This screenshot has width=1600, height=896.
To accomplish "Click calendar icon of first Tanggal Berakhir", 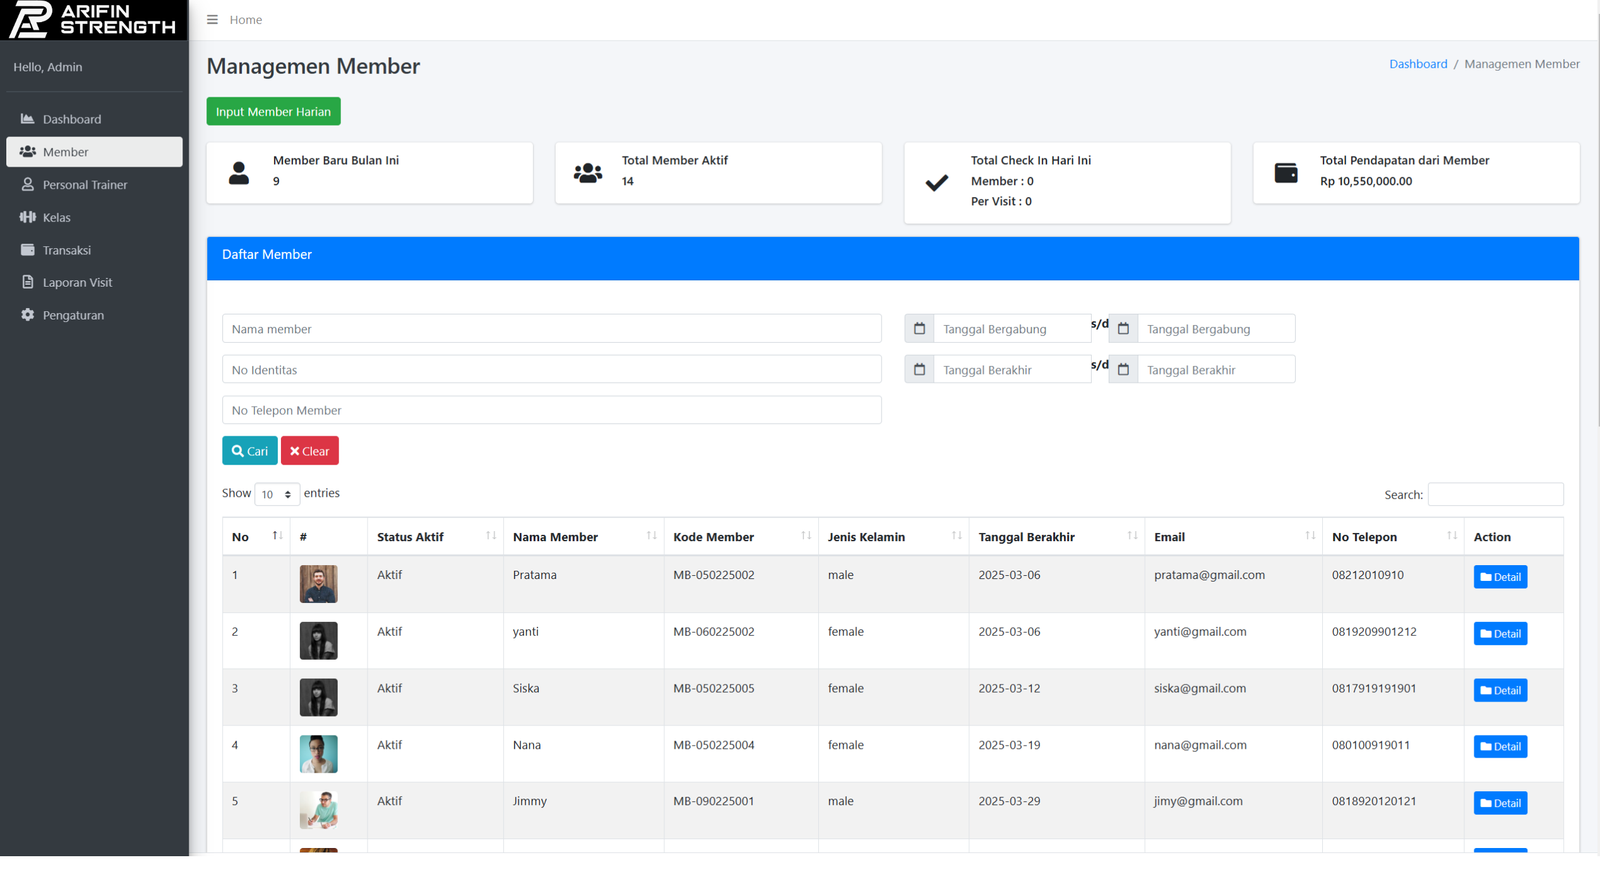I will 920,370.
